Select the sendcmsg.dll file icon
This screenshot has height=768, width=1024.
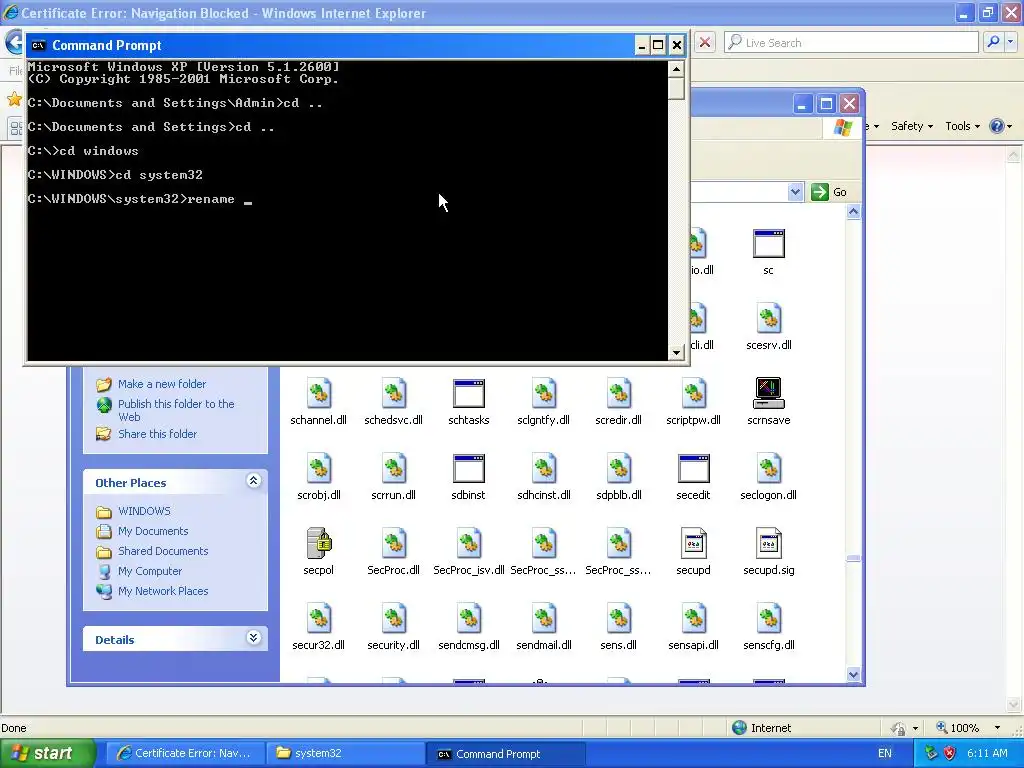(x=469, y=618)
